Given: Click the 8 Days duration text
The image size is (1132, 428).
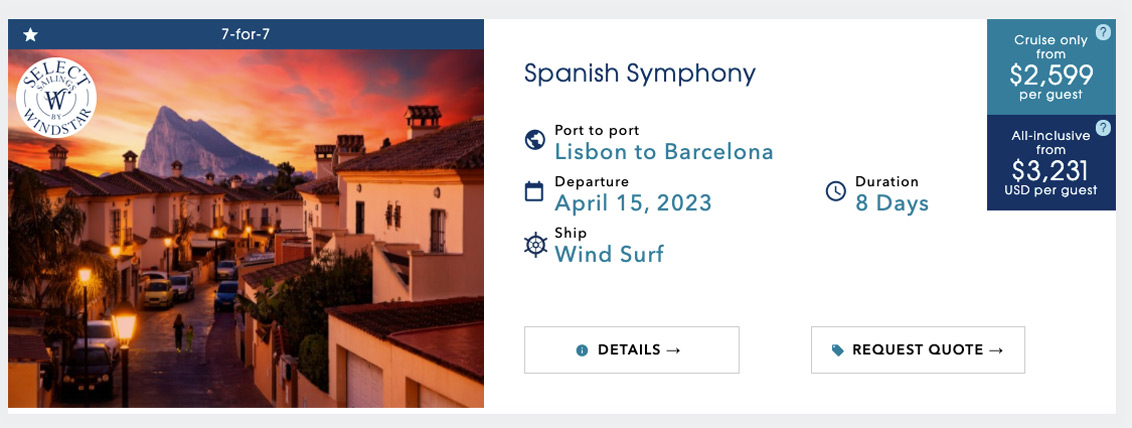Looking at the screenshot, I should [x=891, y=203].
